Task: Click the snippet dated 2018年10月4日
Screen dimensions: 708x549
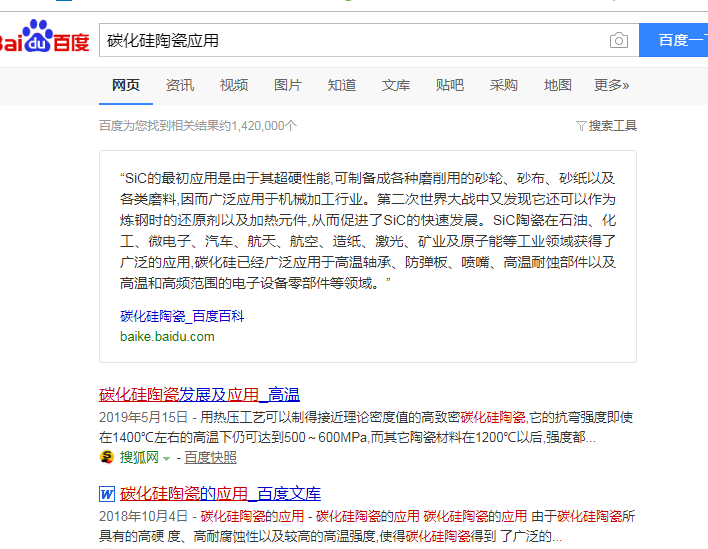Action: (x=367, y=526)
